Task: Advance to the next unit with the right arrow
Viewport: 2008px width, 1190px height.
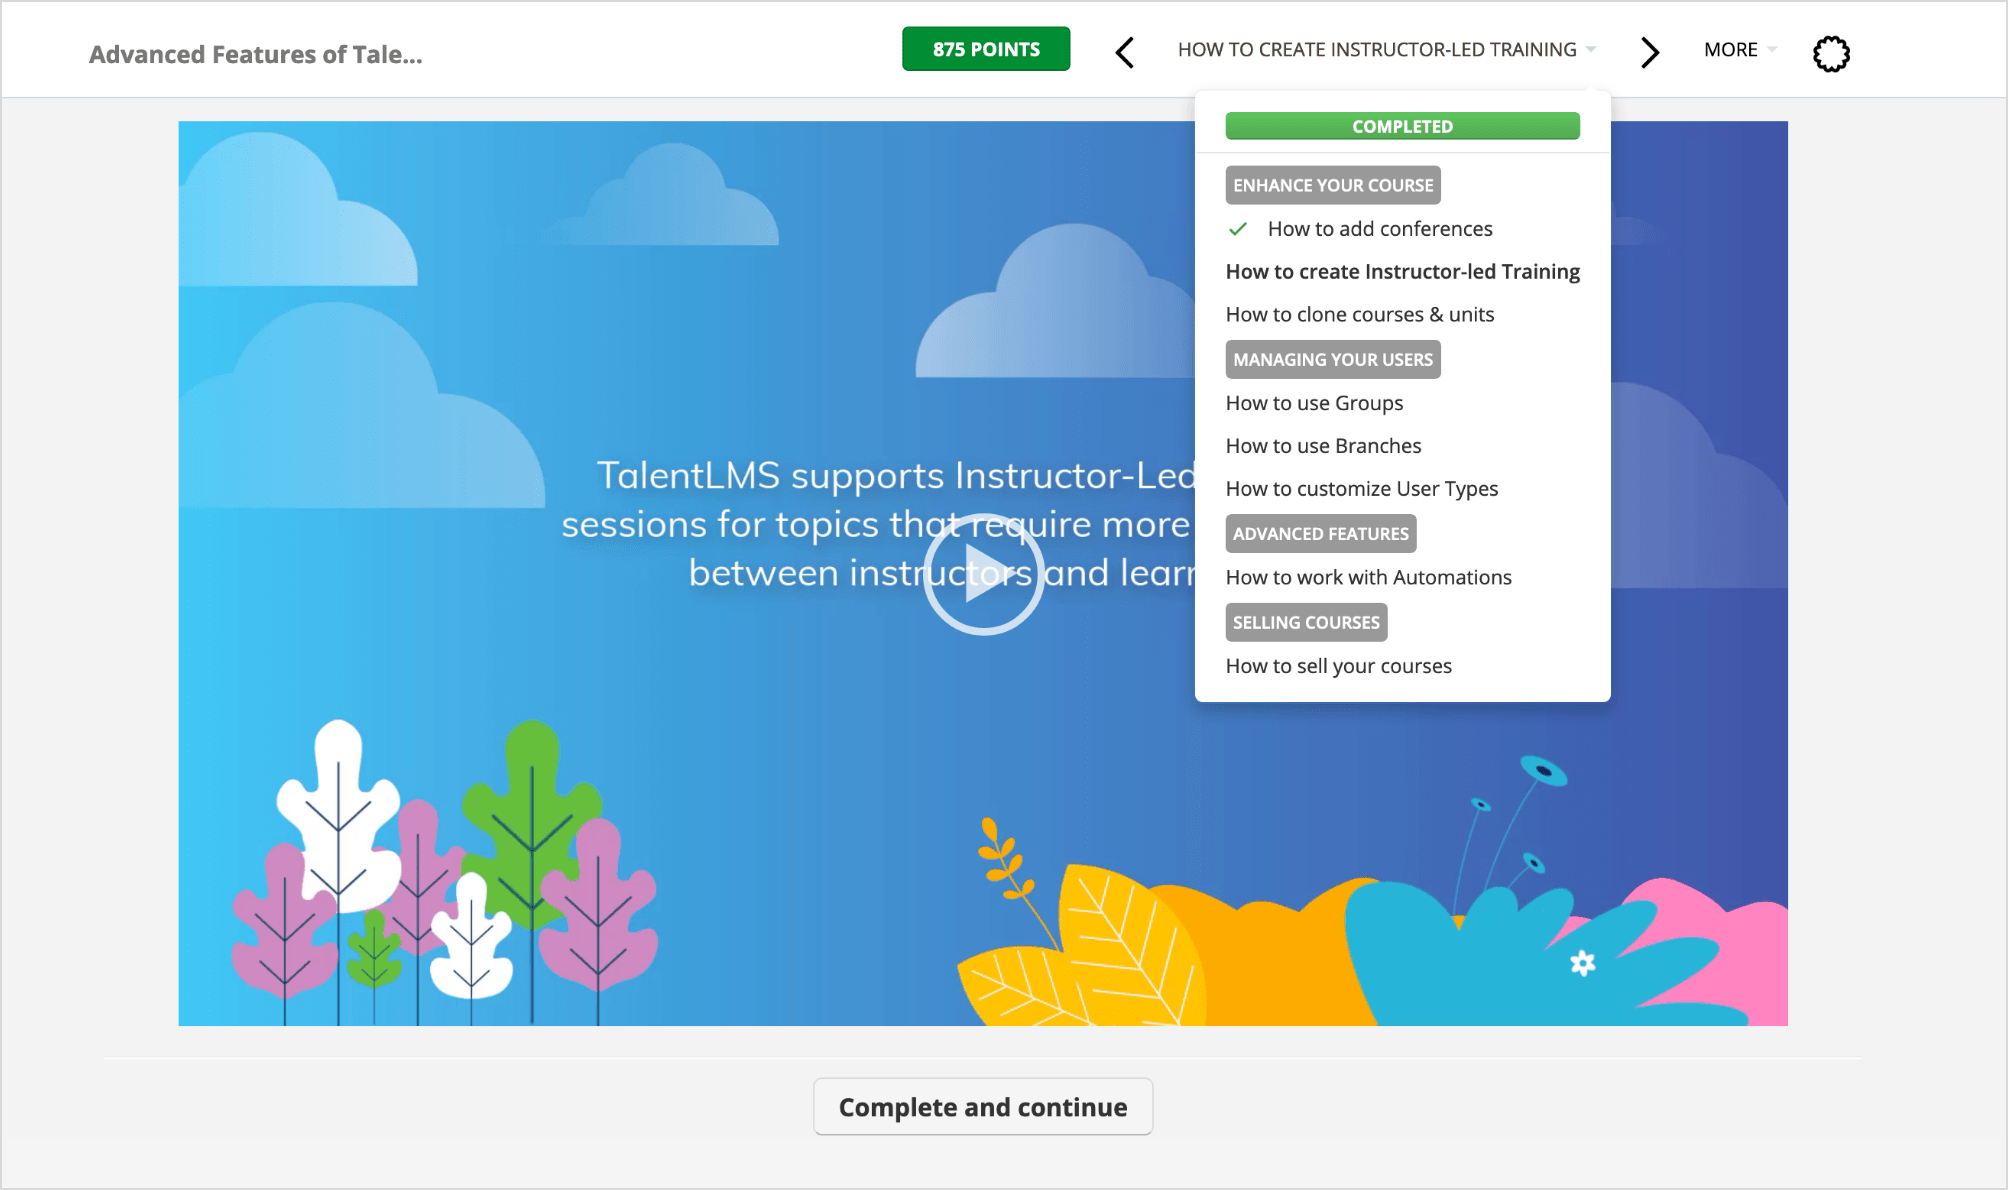Action: 1648,52
